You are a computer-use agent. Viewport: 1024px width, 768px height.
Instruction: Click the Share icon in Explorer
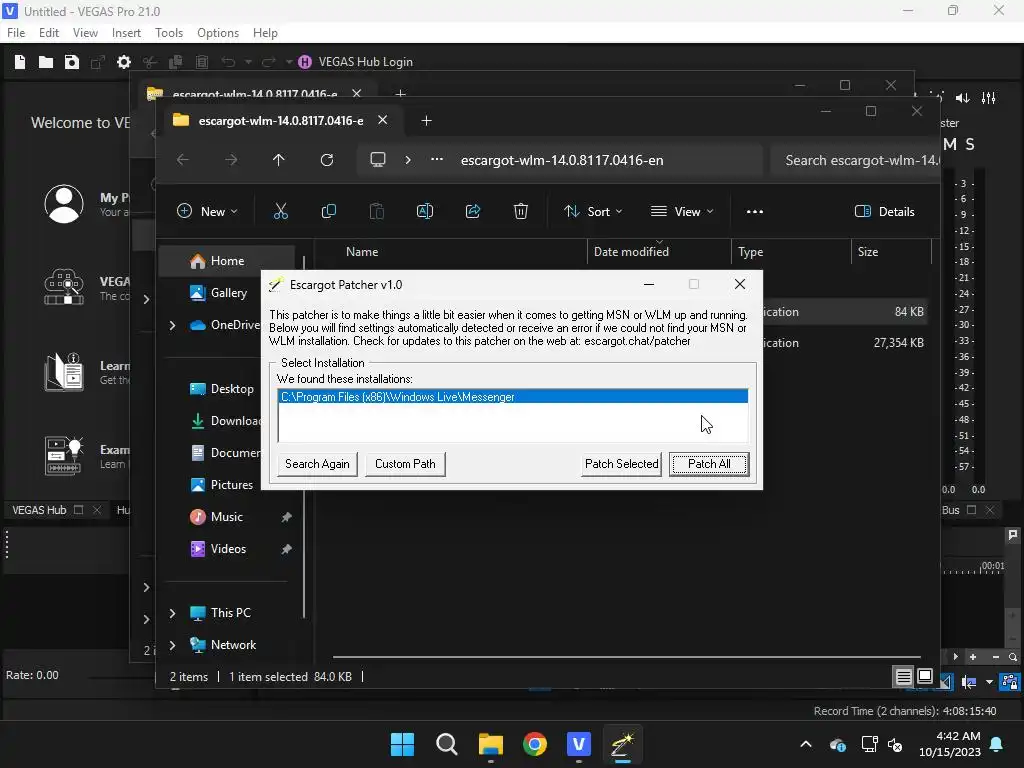[473, 212]
